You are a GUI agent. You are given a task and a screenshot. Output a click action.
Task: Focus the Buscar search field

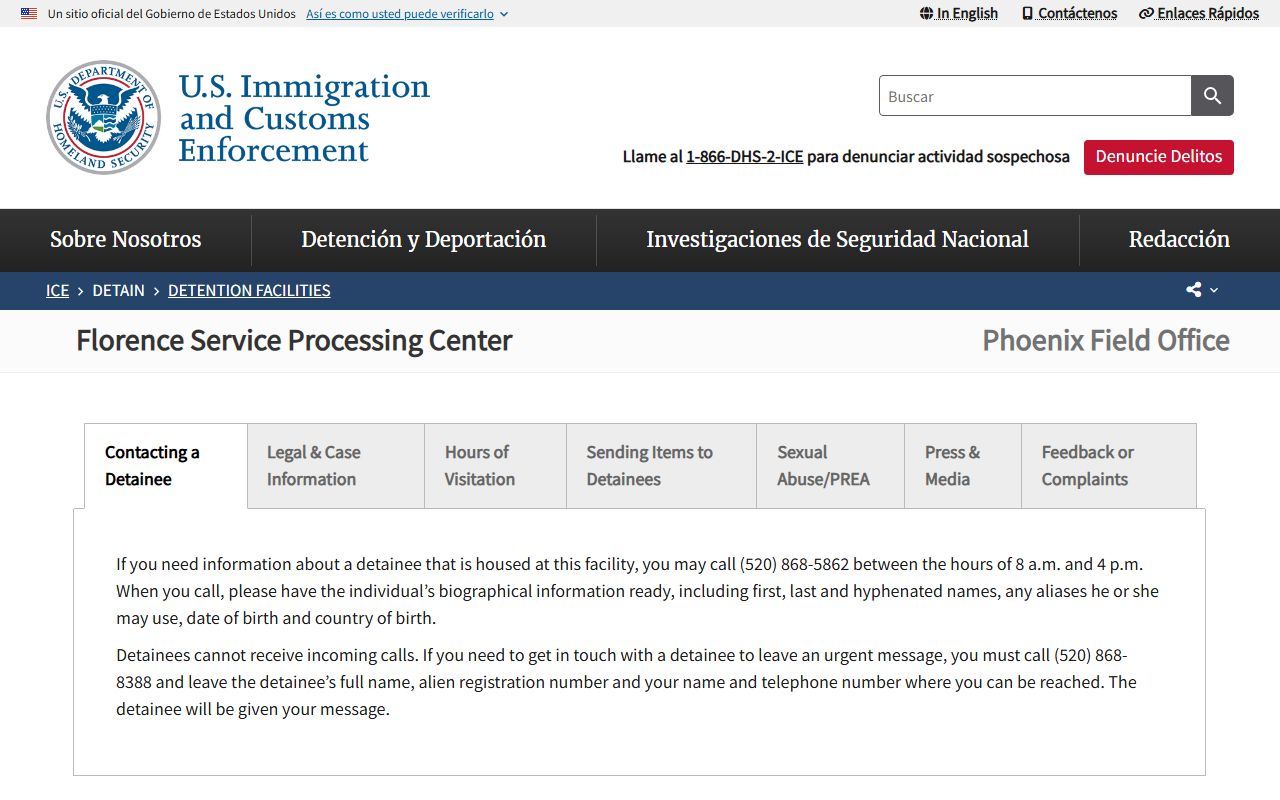coord(1035,96)
